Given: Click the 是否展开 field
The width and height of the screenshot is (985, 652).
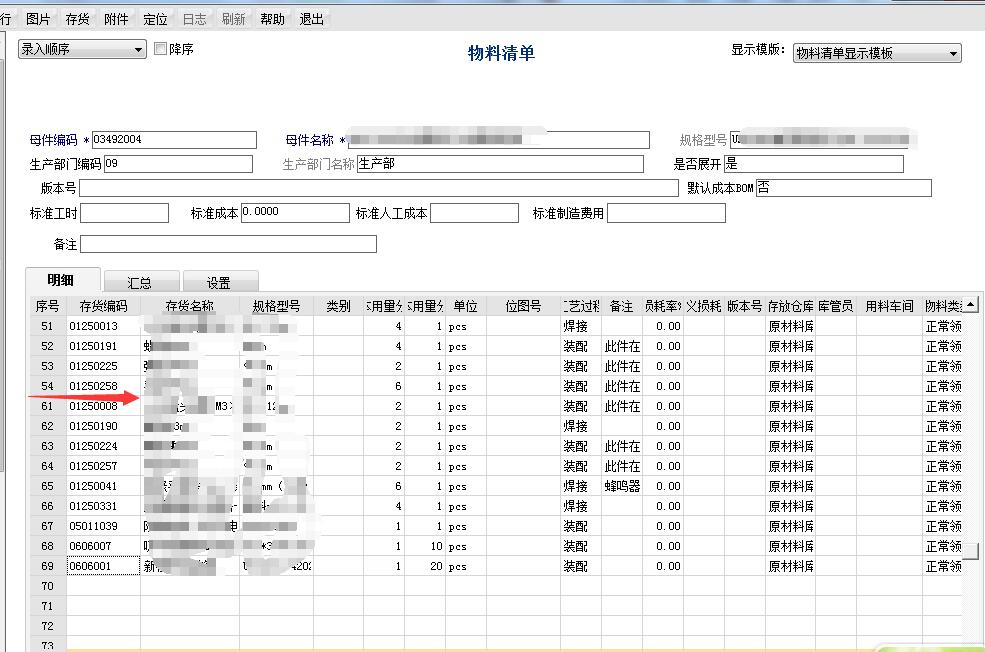Looking at the screenshot, I should pyautogui.click(x=814, y=164).
